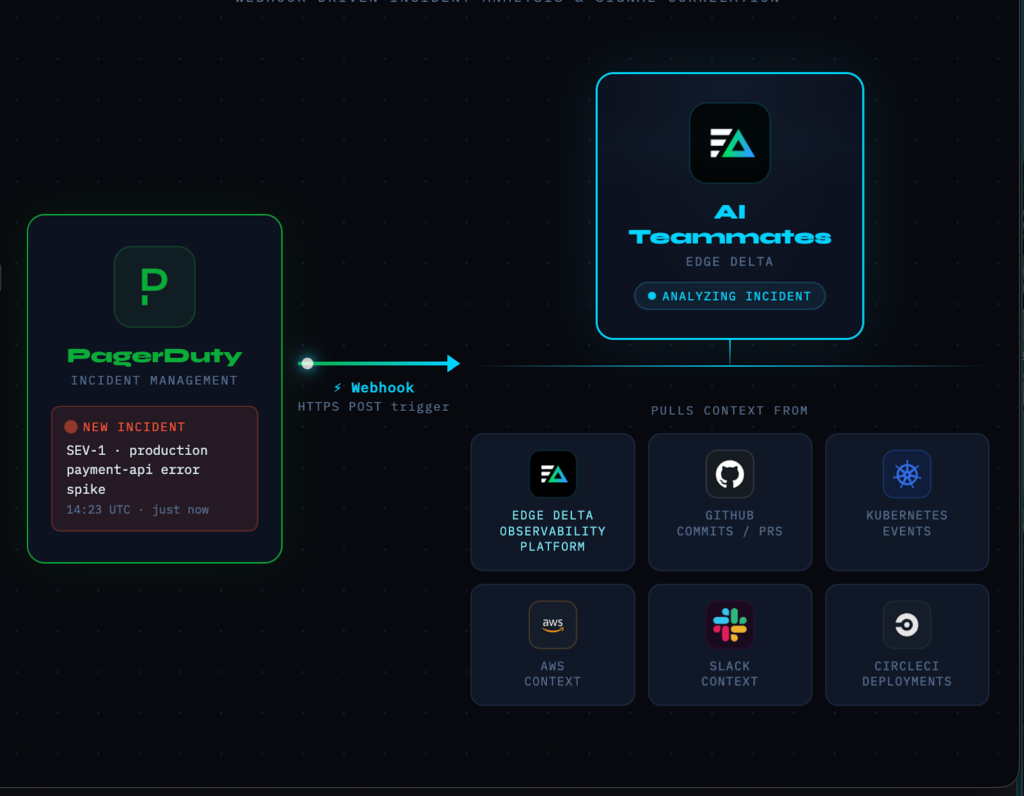Click the PagerDuty title text
1024x796 pixels.
[x=154, y=356]
